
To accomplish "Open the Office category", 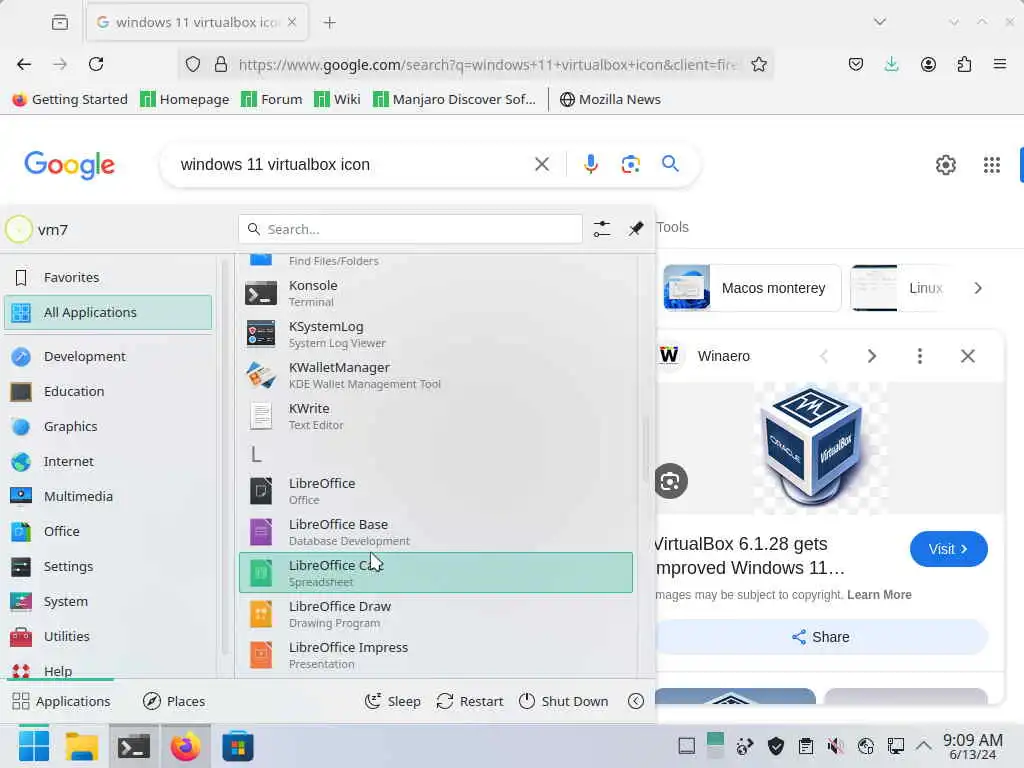I will pos(108,532).
